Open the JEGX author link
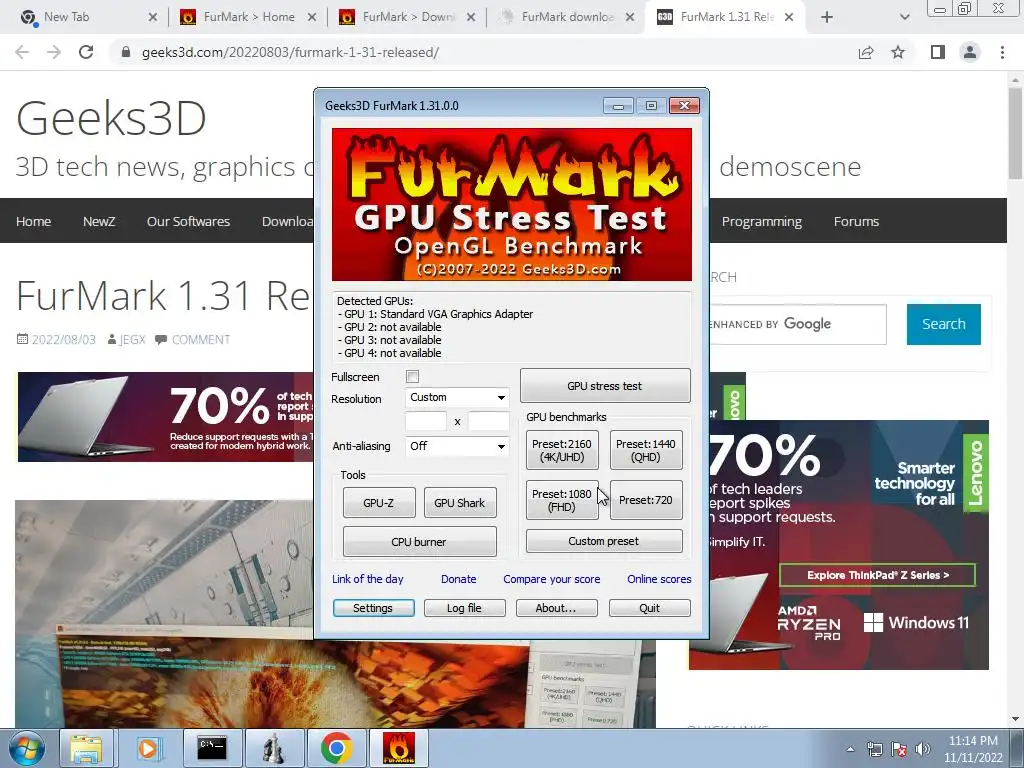Viewport: 1024px width, 768px height. pos(132,340)
